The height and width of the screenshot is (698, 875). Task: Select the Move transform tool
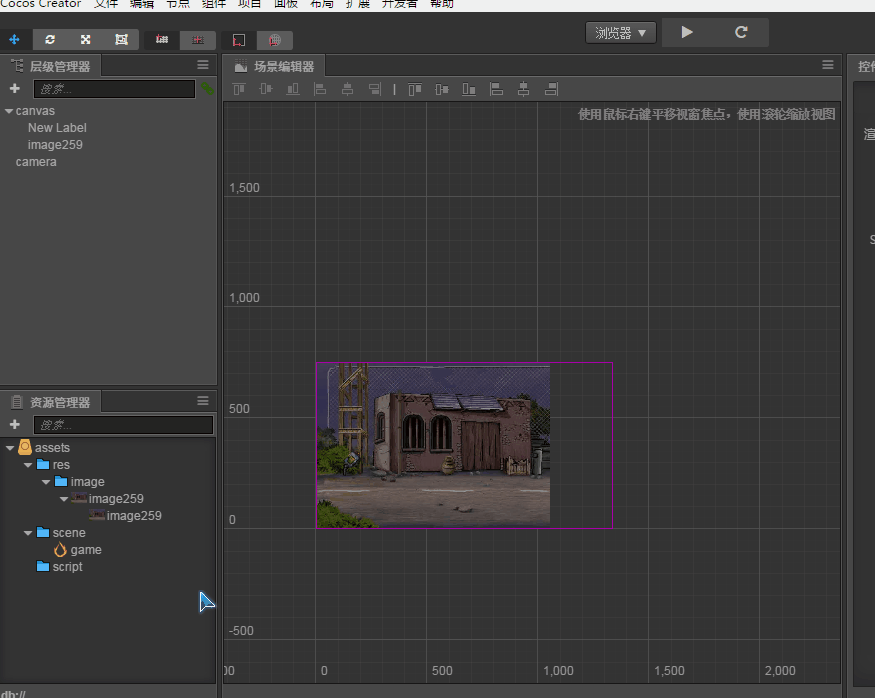point(14,40)
